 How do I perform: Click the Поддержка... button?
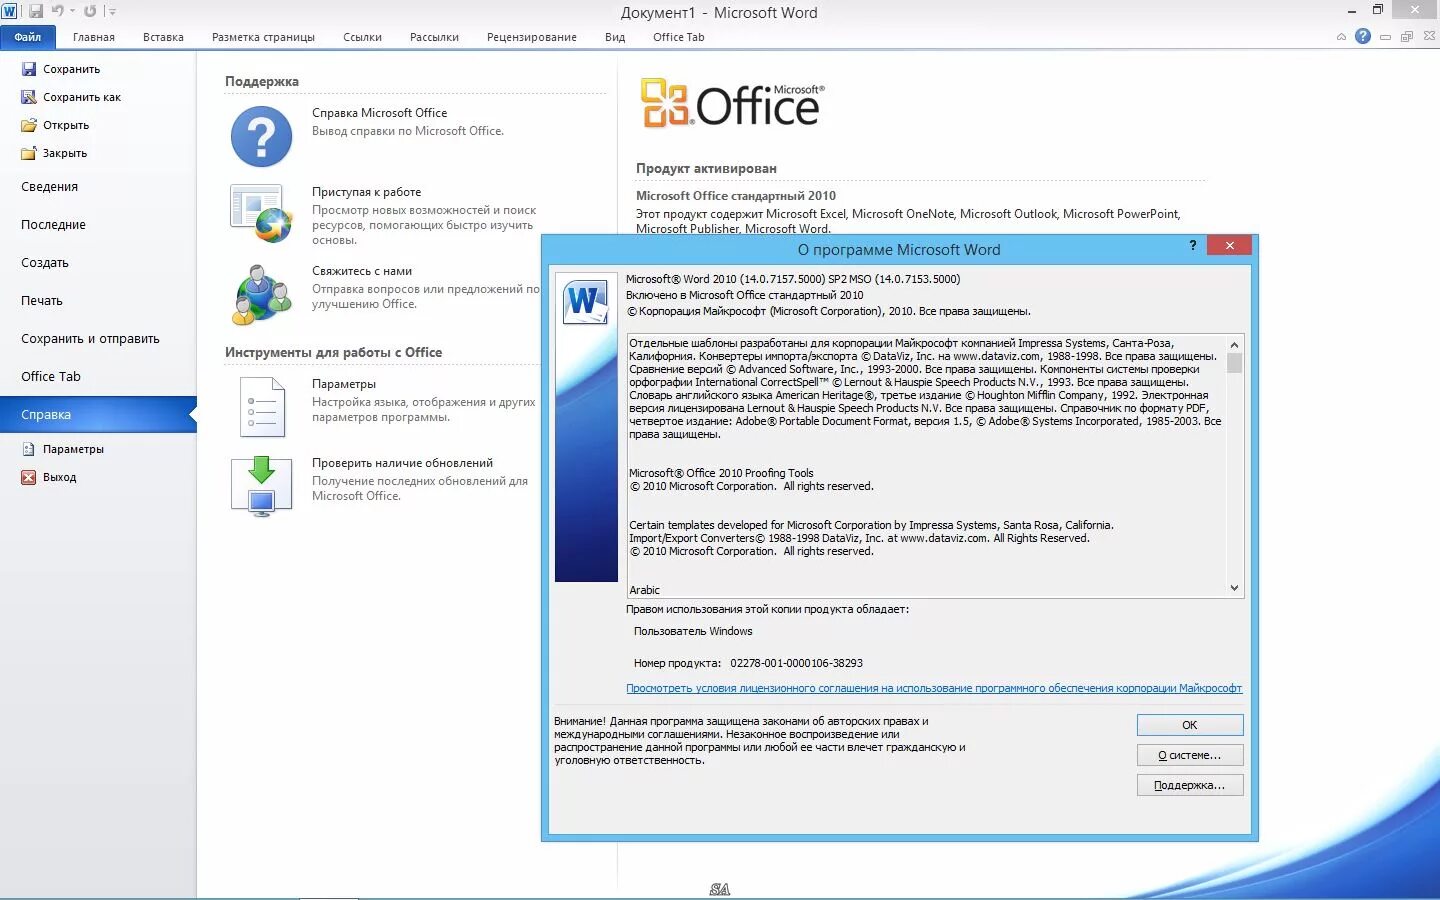[1190, 785]
